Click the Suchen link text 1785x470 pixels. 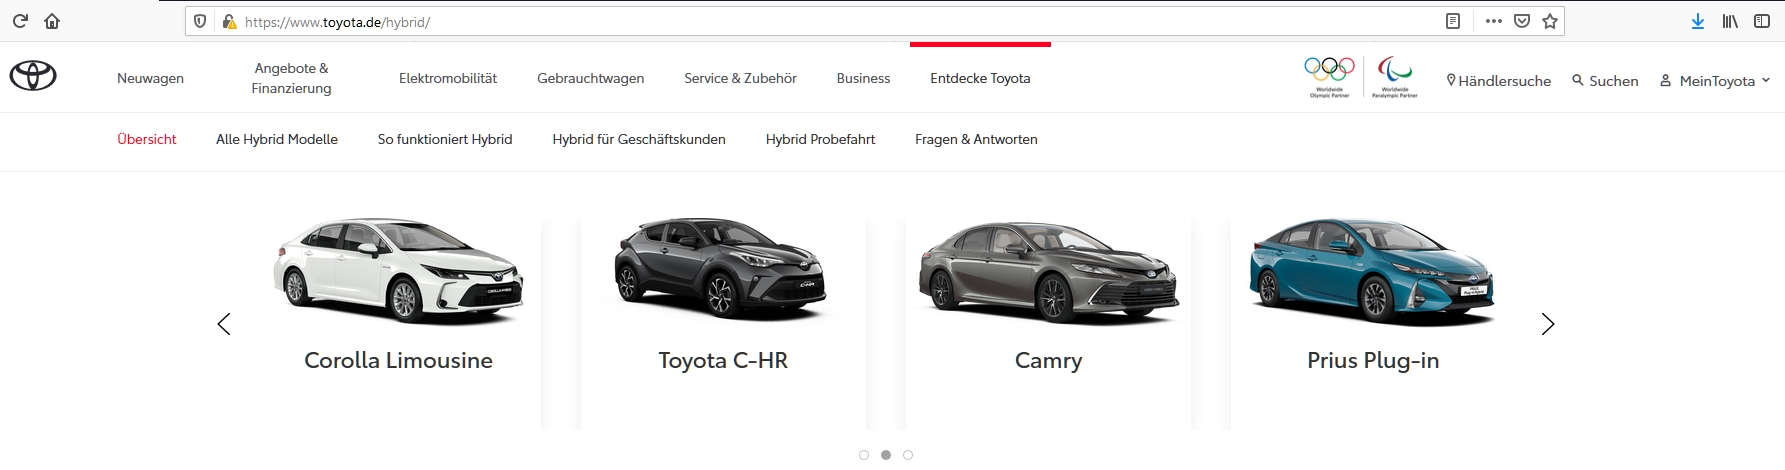(x=1614, y=81)
